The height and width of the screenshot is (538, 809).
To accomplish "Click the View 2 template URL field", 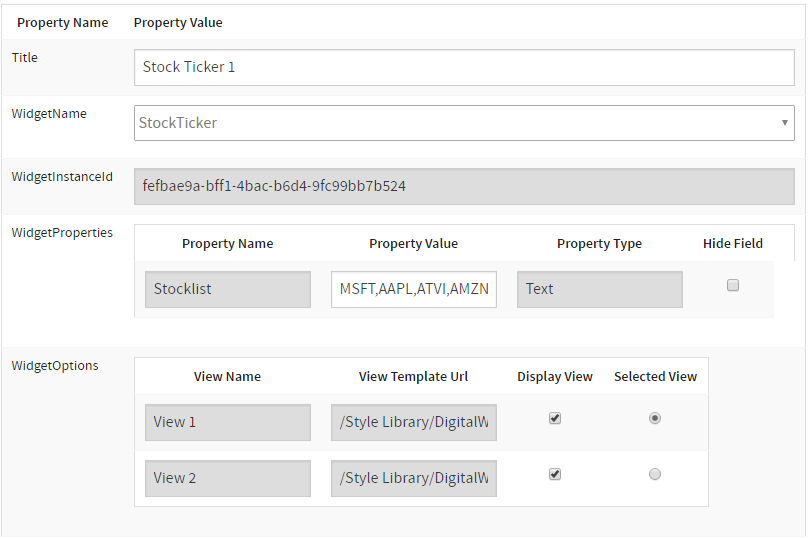I will coord(413,478).
